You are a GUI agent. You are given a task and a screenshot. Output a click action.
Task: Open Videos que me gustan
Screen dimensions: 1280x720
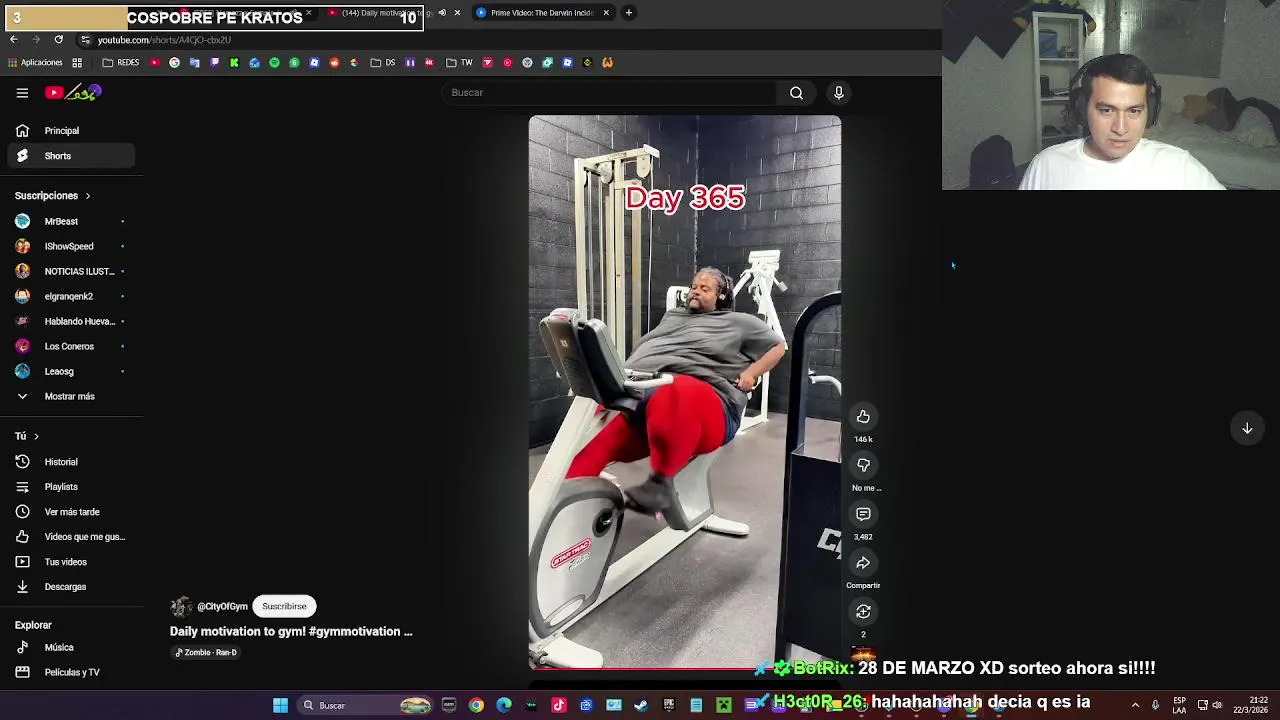70,537
